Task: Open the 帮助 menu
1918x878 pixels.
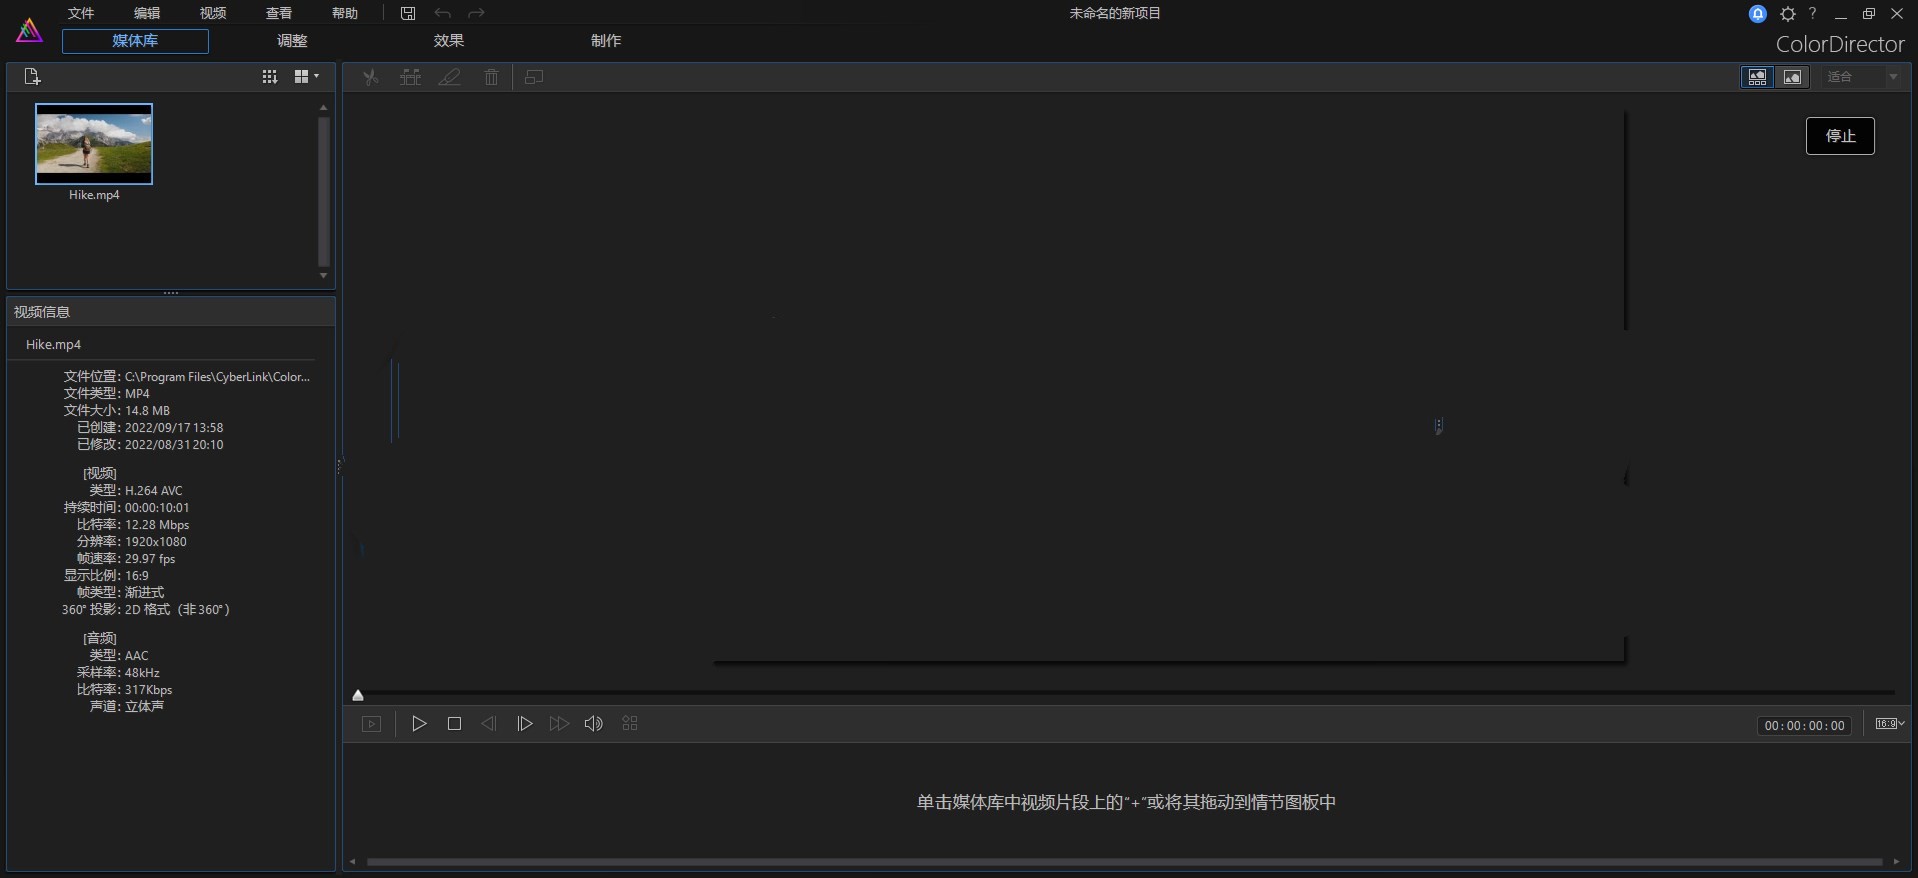Action: pyautogui.click(x=345, y=13)
